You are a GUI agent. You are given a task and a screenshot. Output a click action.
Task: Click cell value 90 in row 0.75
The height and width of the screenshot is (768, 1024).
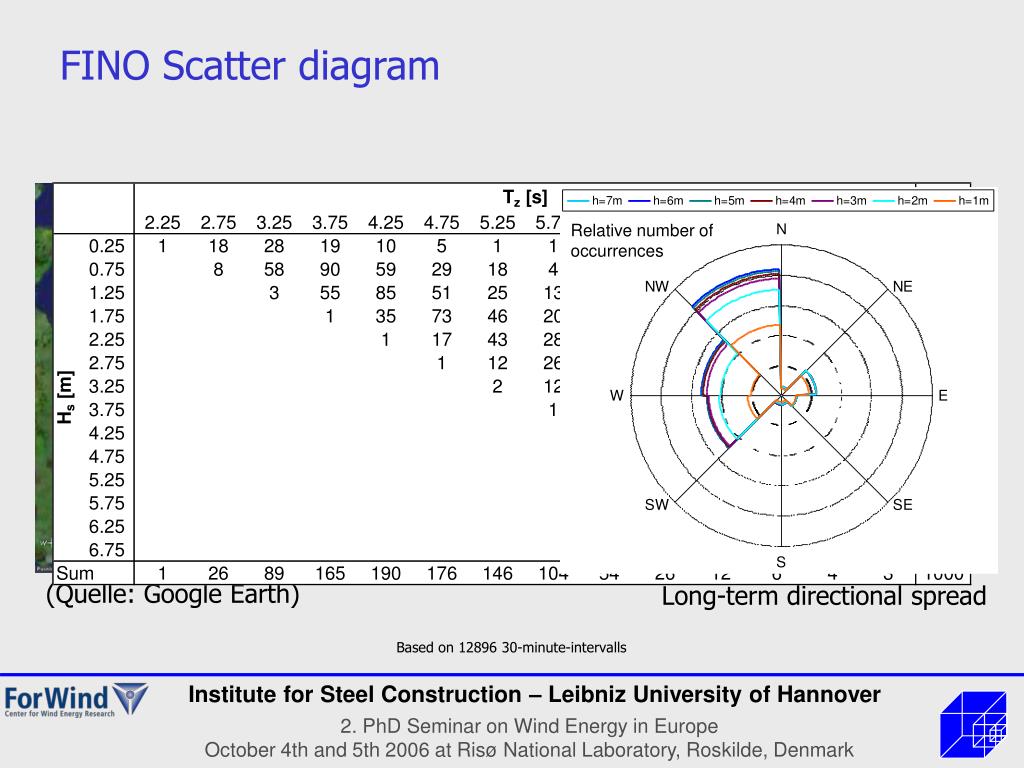click(330, 270)
